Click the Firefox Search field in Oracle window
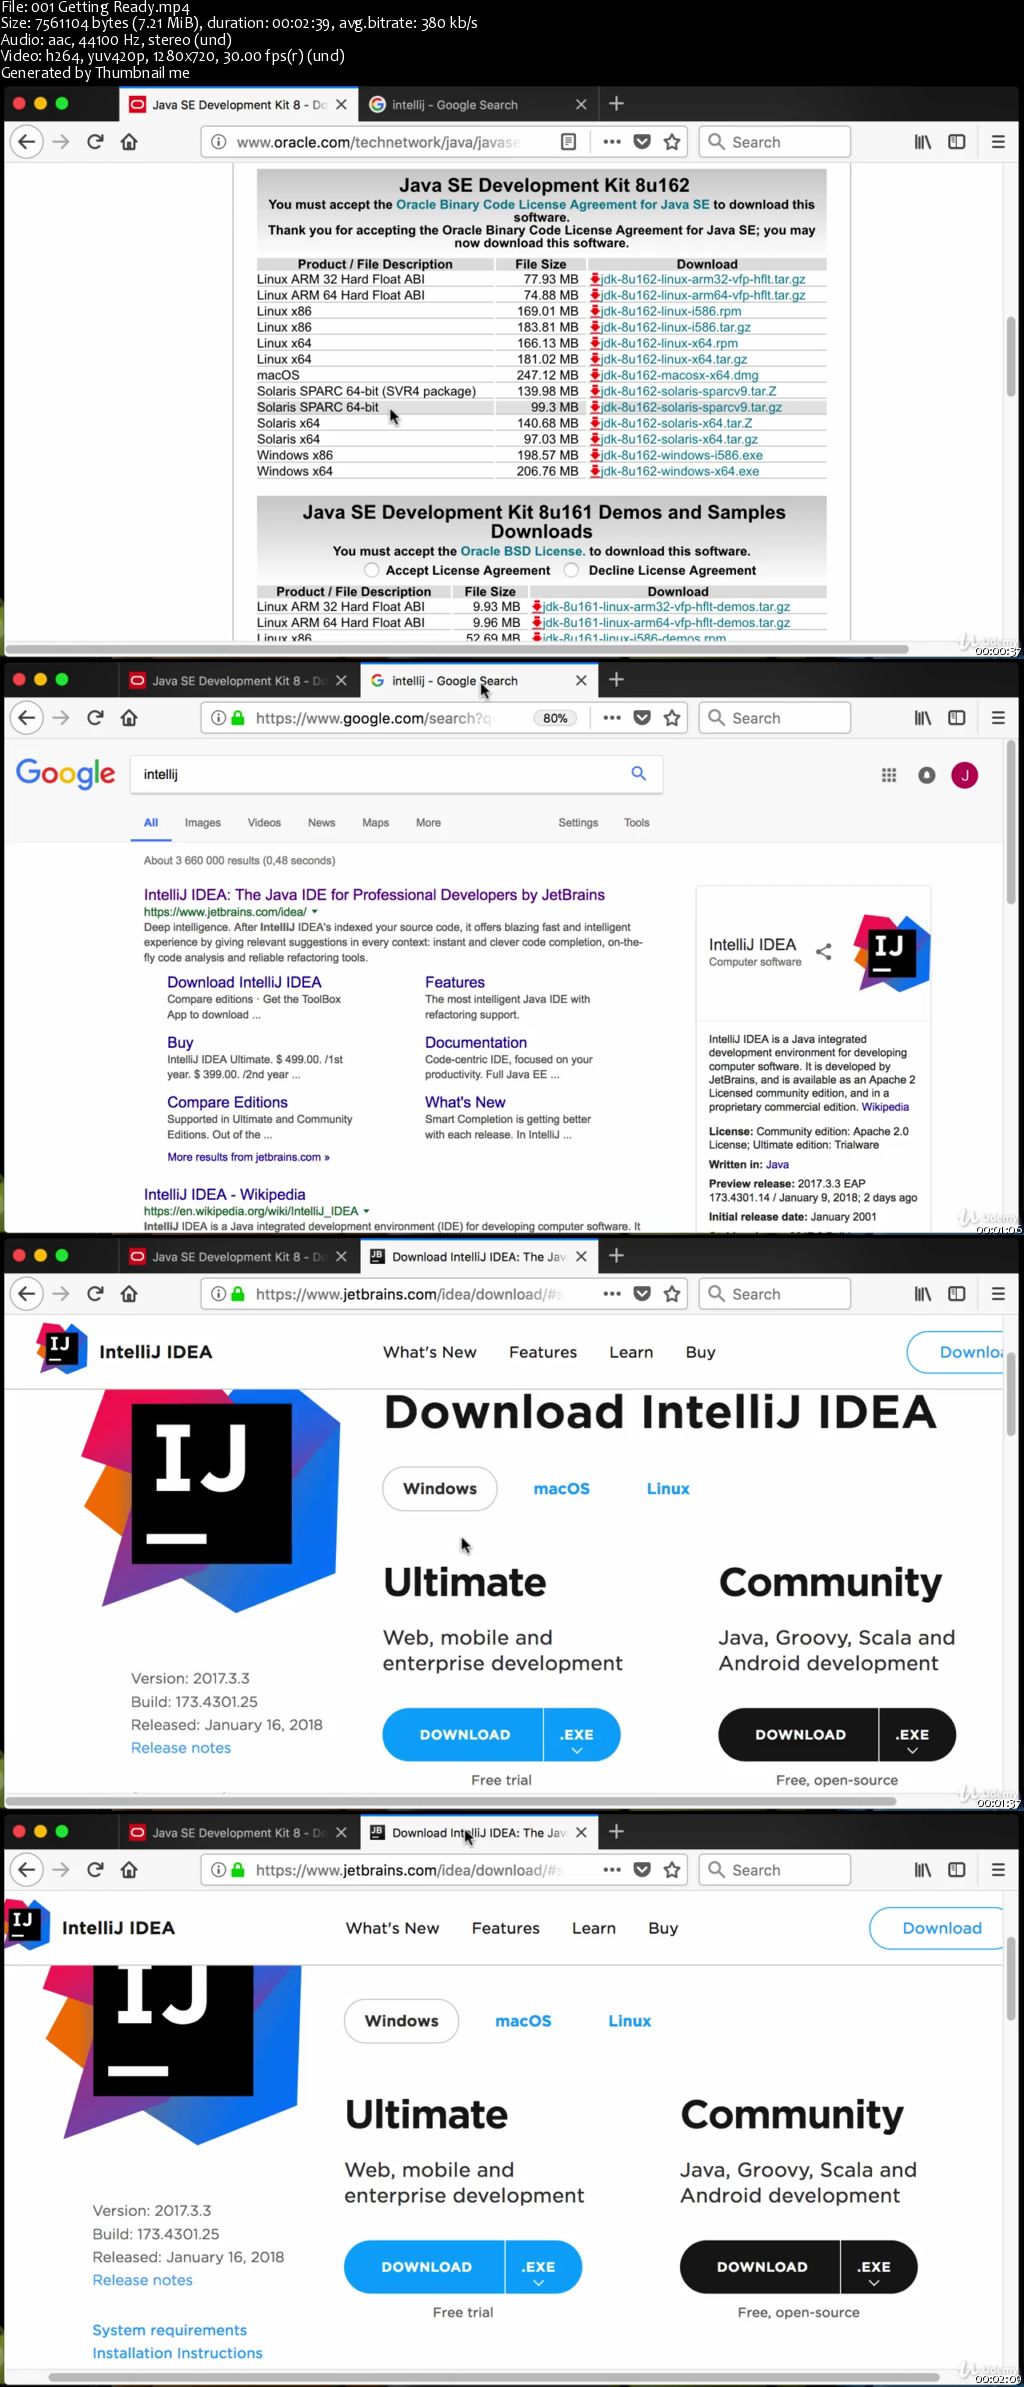Screen dimensions: 1024x2387 [775, 142]
